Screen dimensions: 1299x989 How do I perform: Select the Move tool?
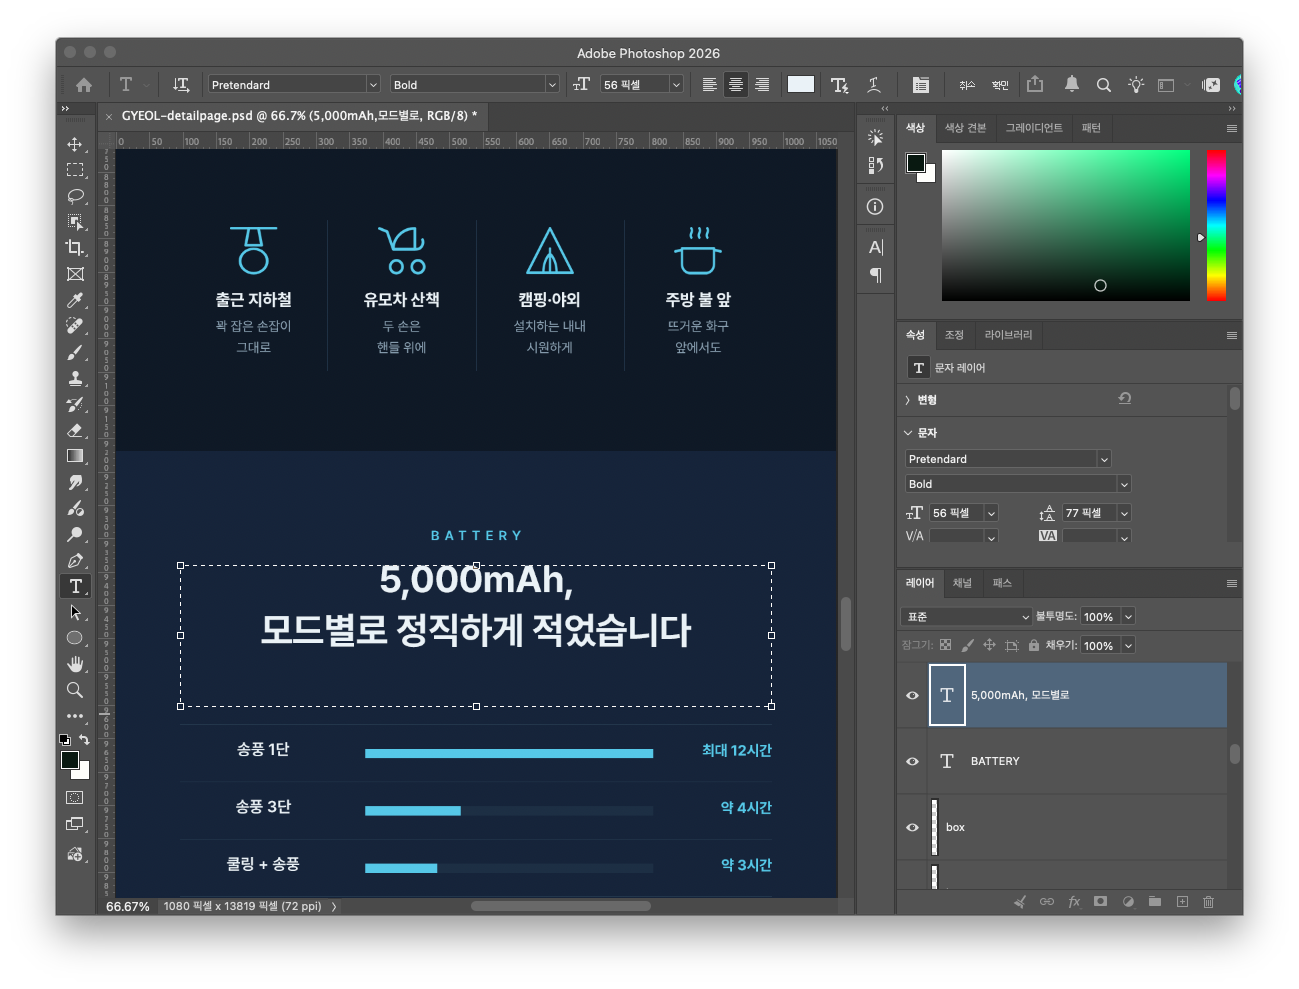[x=75, y=144]
